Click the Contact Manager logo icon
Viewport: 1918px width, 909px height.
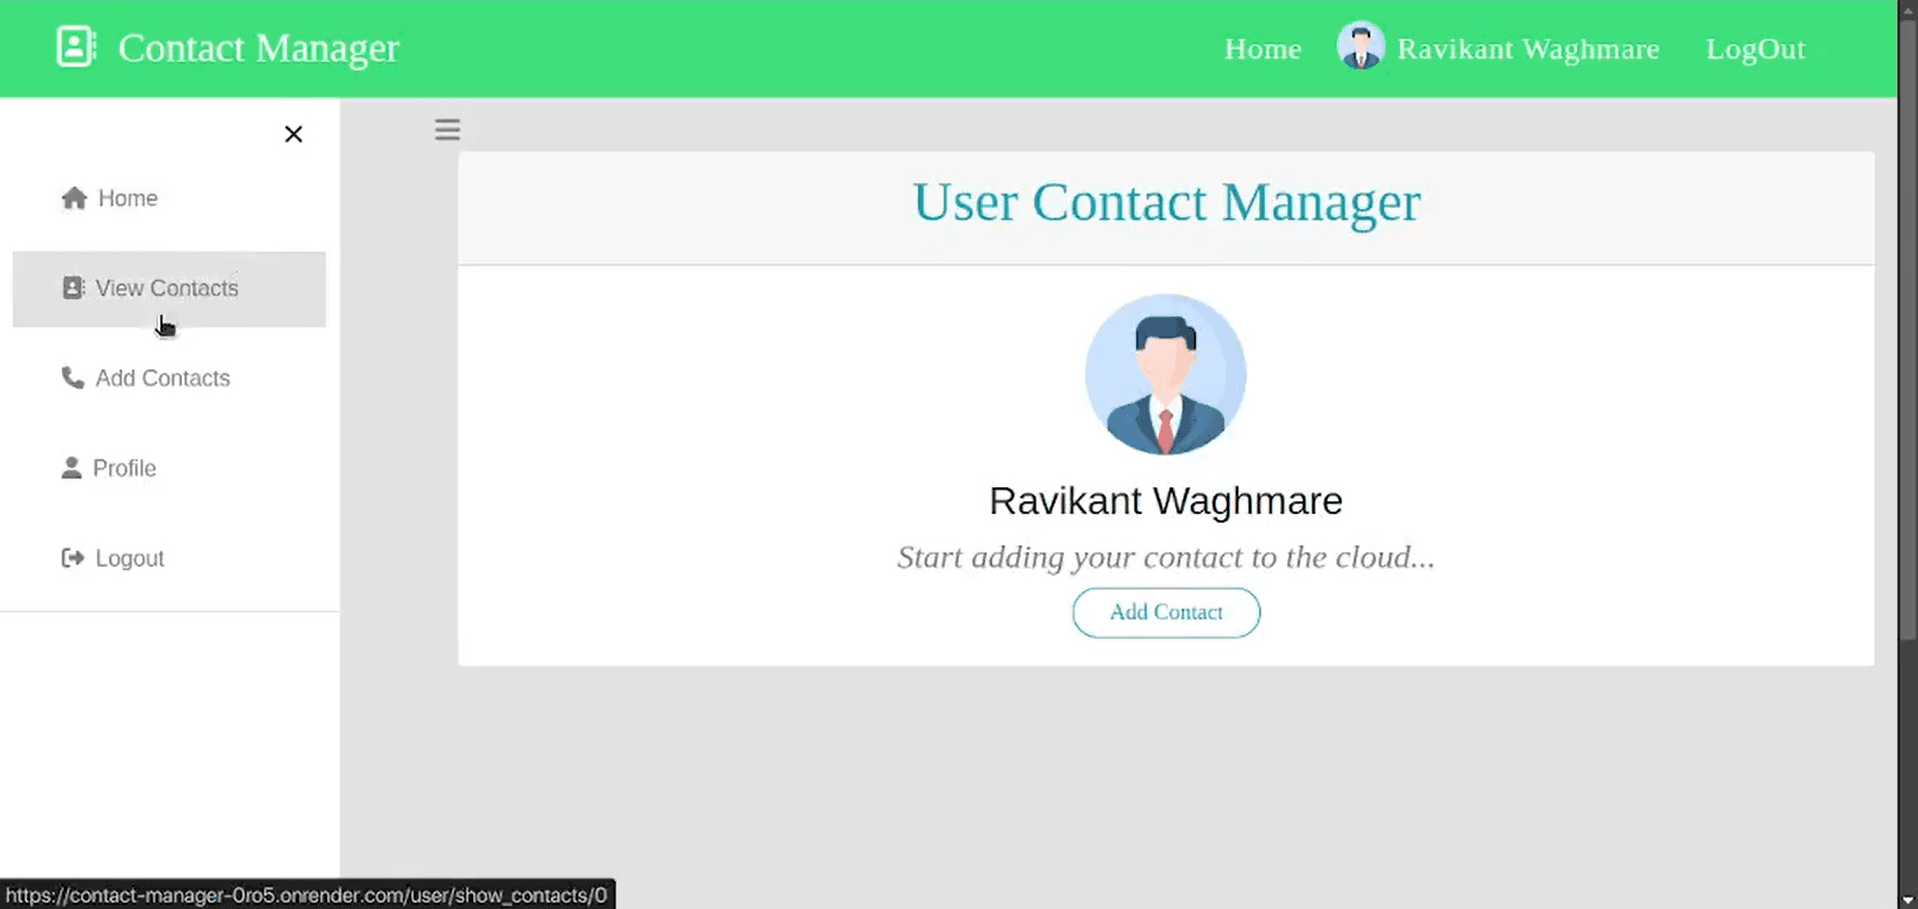tap(75, 46)
